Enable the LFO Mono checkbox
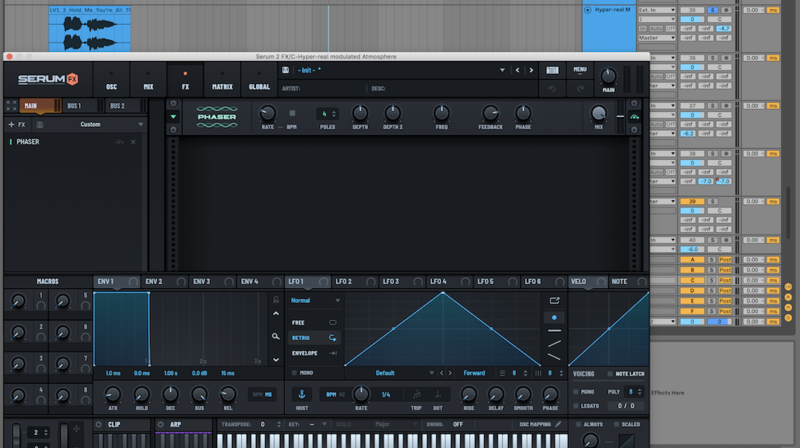Viewport: 800px width, 448px height. coord(294,373)
